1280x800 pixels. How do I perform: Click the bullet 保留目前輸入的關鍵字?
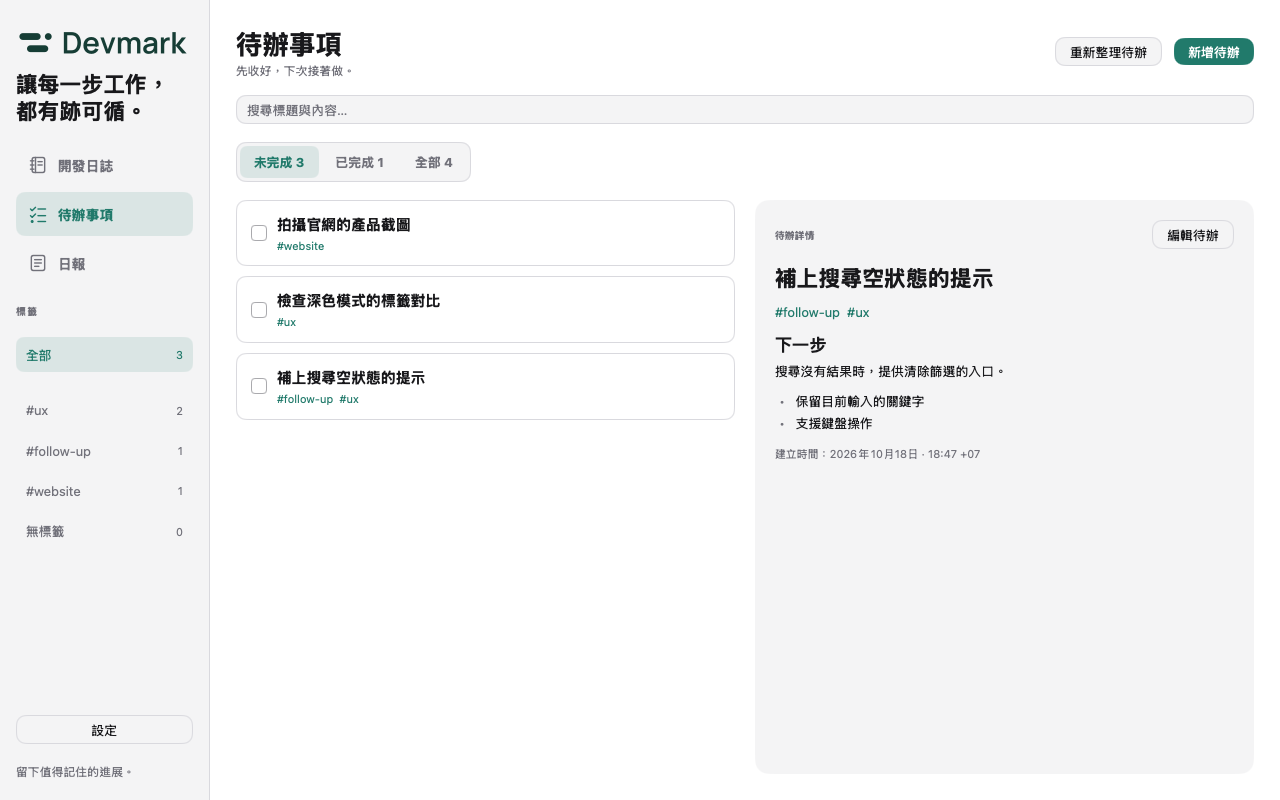click(x=860, y=401)
